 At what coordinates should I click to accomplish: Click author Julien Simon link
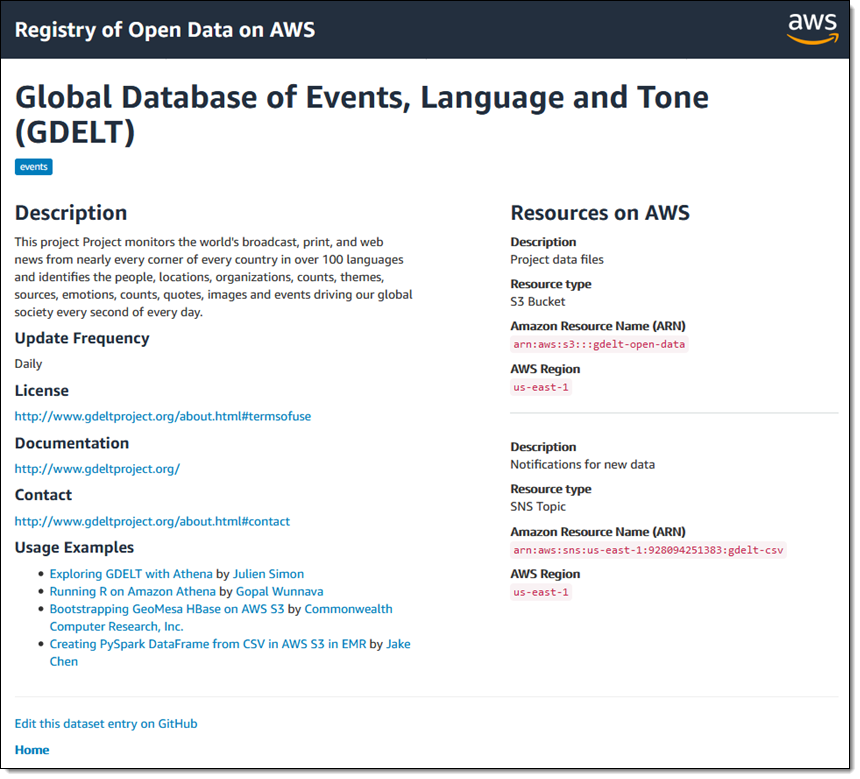click(x=268, y=574)
